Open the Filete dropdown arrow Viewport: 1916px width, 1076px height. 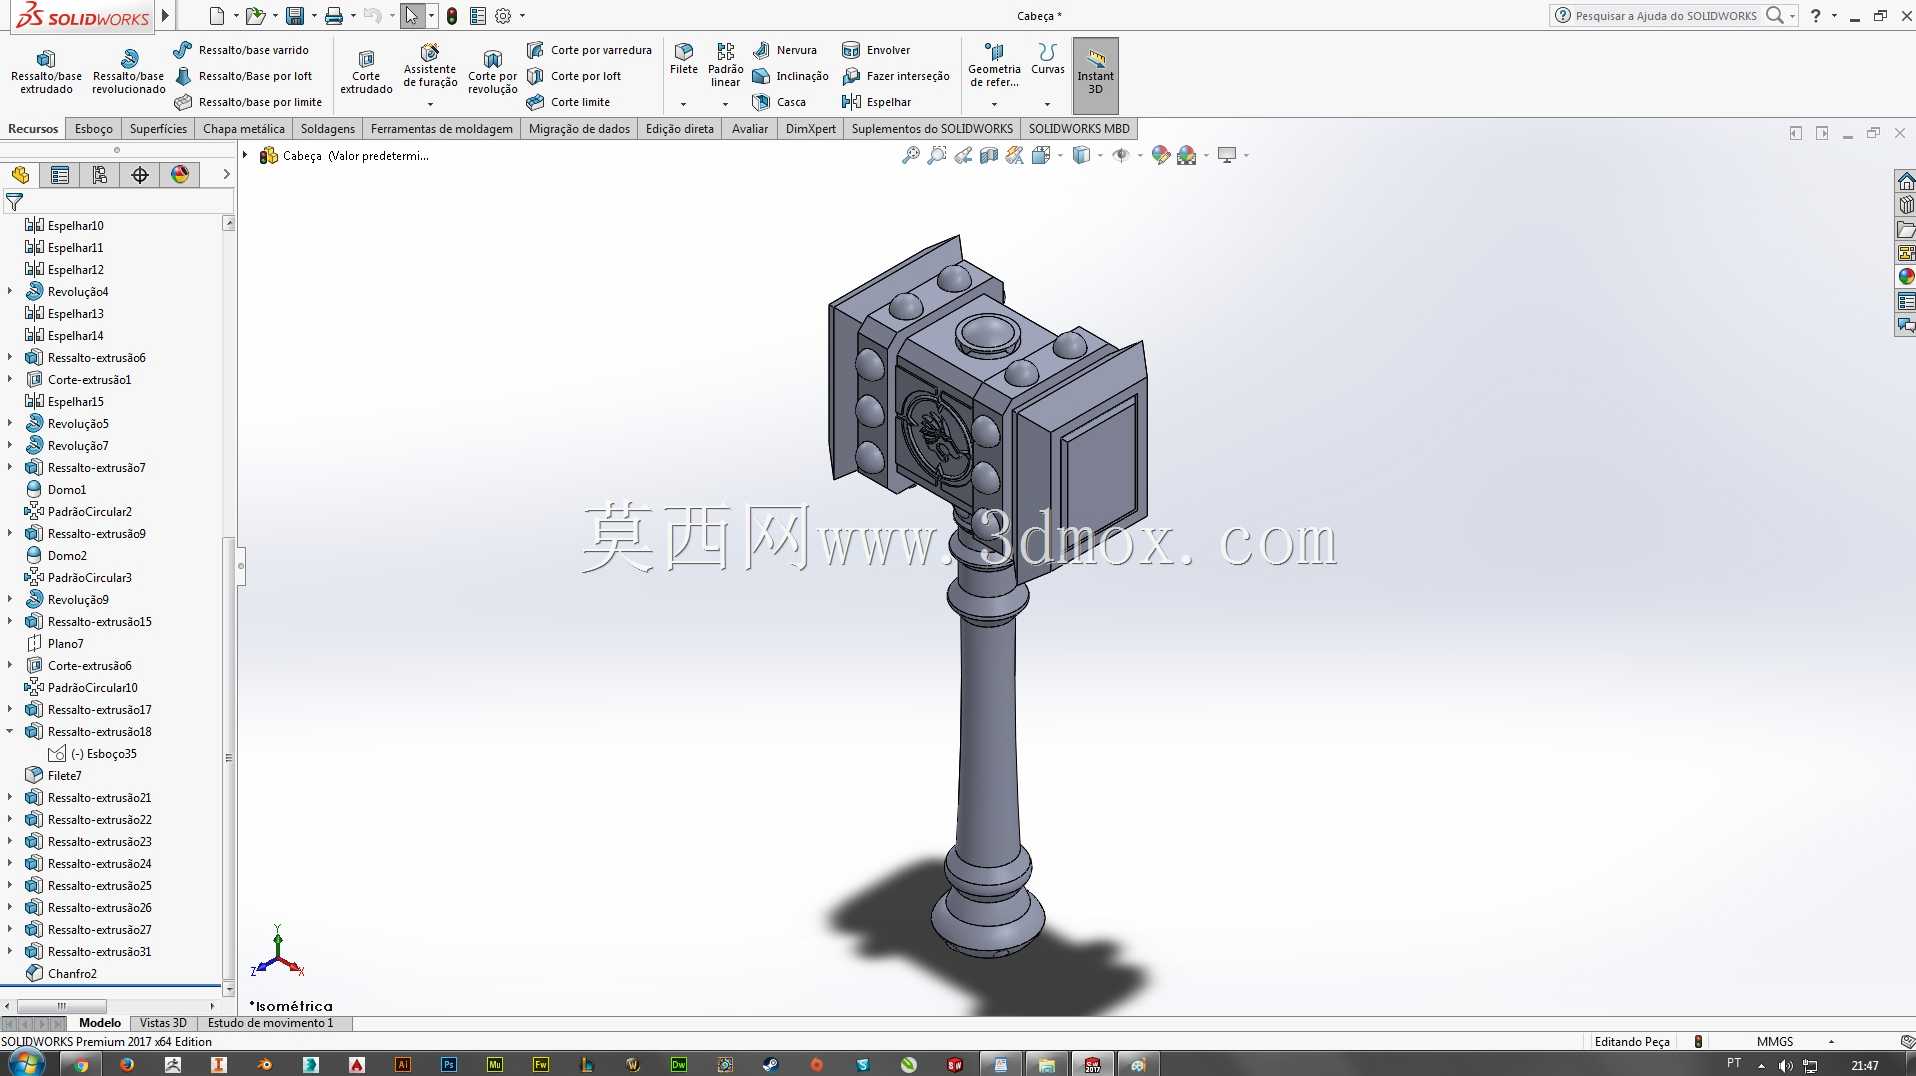click(x=684, y=104)
